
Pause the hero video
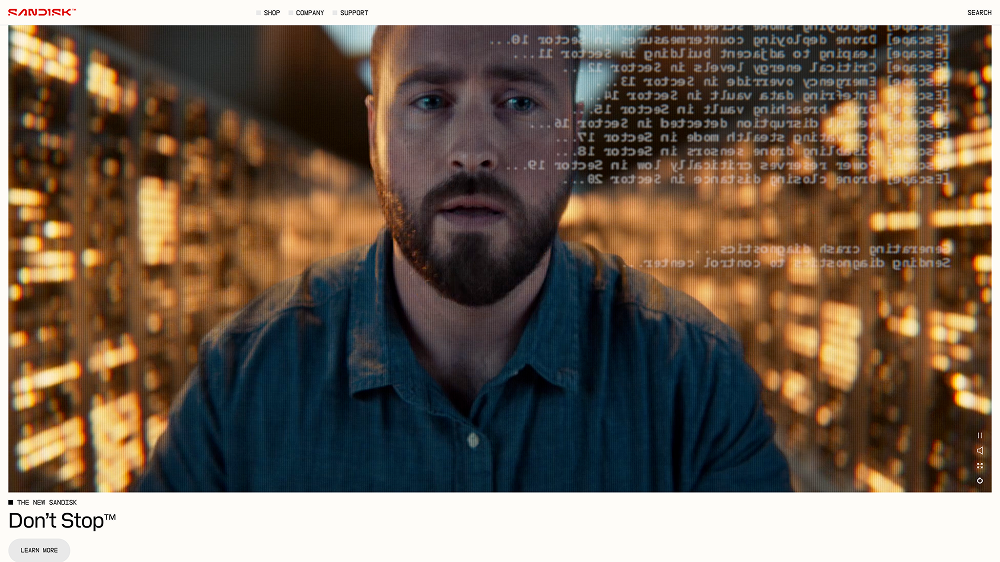pyautogui.click(x=980, y=436)
